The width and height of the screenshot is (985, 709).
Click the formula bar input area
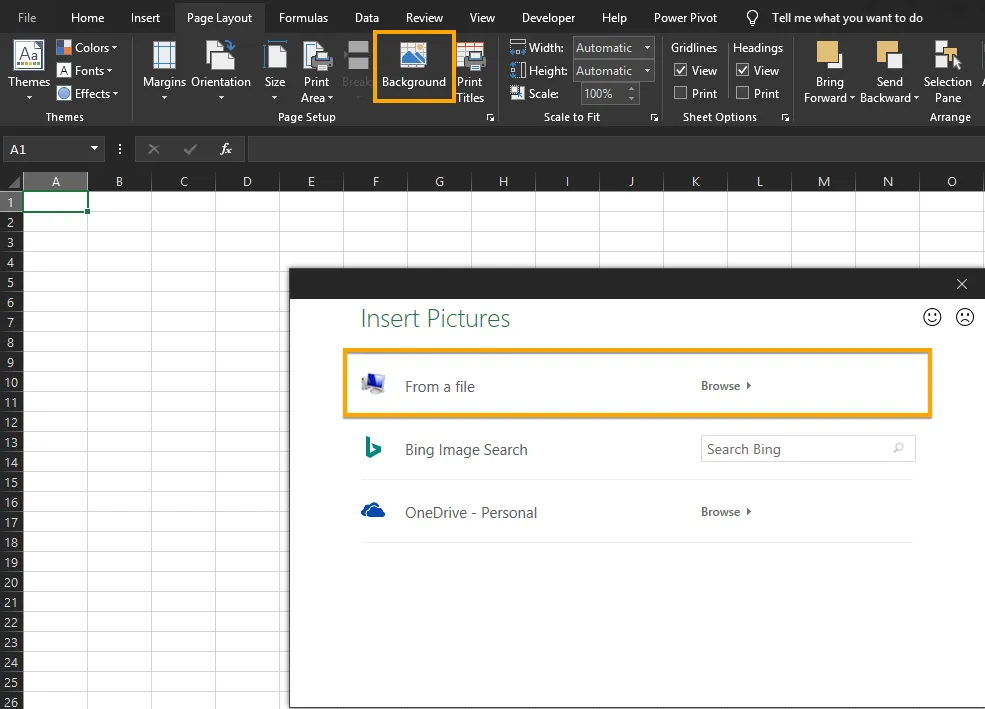pos(616,149)
